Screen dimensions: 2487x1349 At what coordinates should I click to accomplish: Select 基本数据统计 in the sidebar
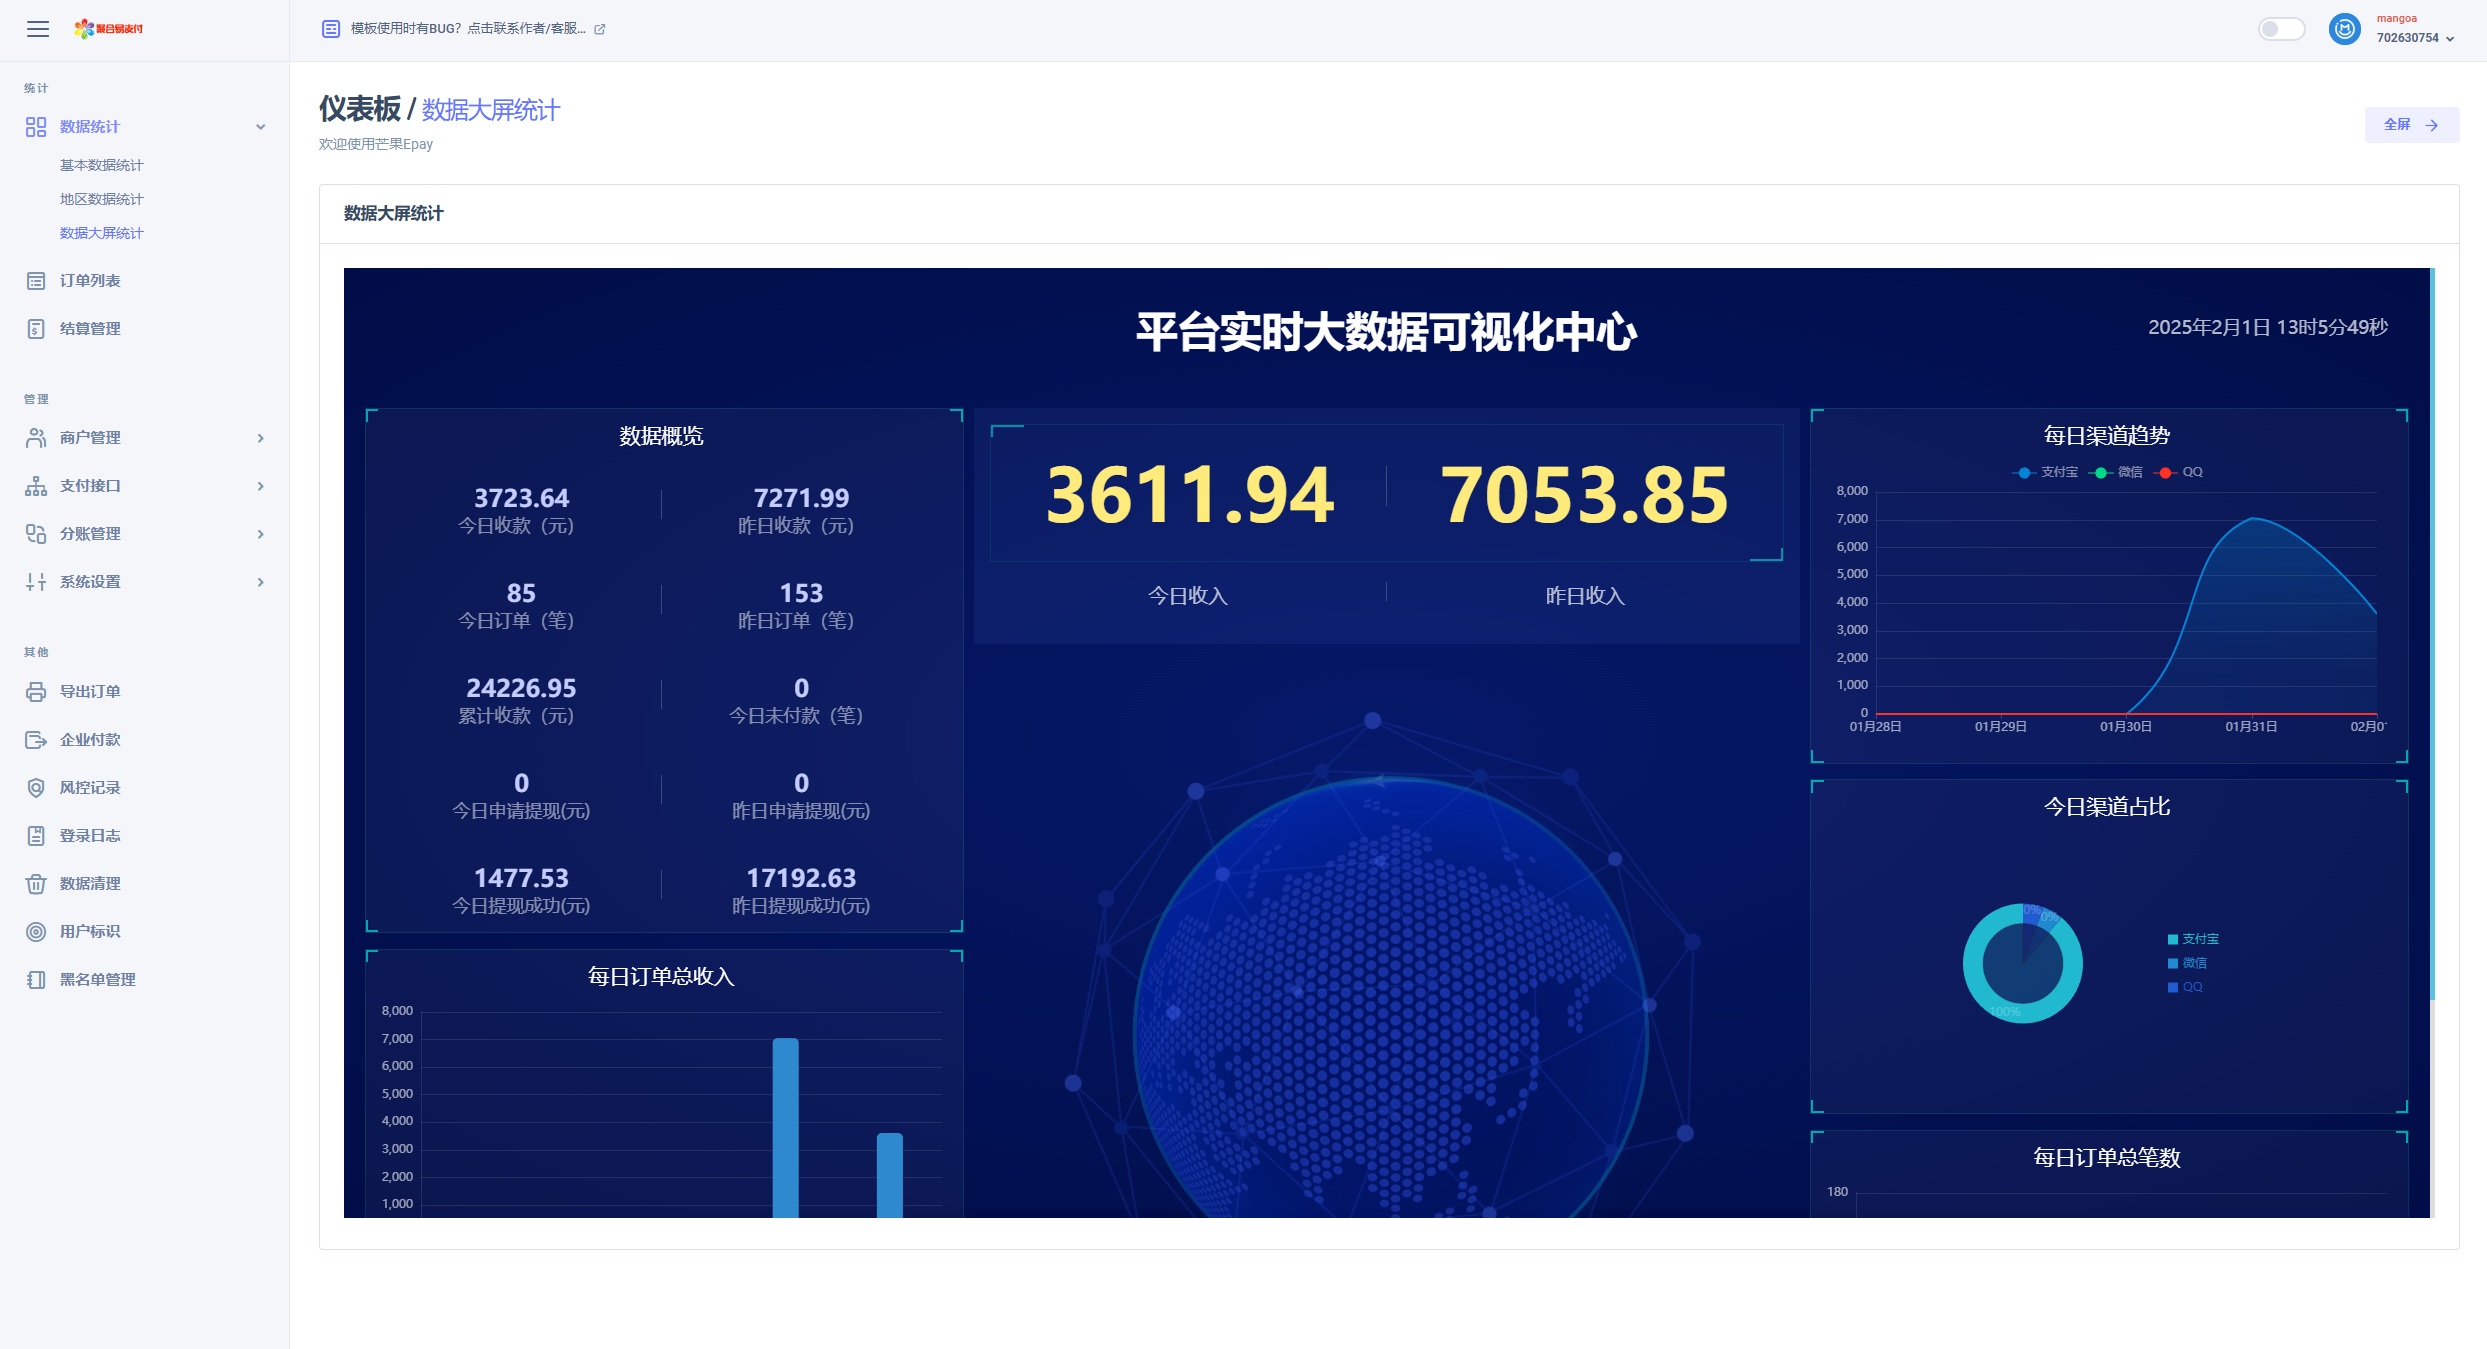[x=100, y=165]
